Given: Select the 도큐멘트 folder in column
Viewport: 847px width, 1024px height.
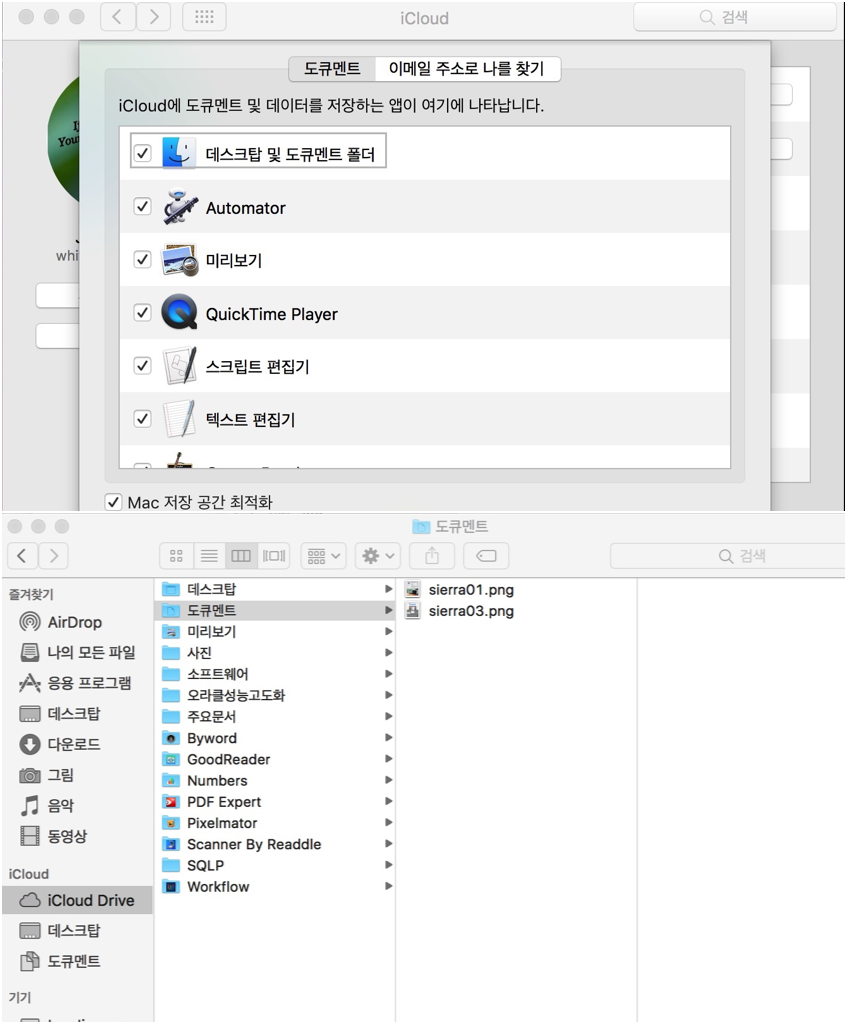Looking at the screenshot, I should (x=275, y=611).
